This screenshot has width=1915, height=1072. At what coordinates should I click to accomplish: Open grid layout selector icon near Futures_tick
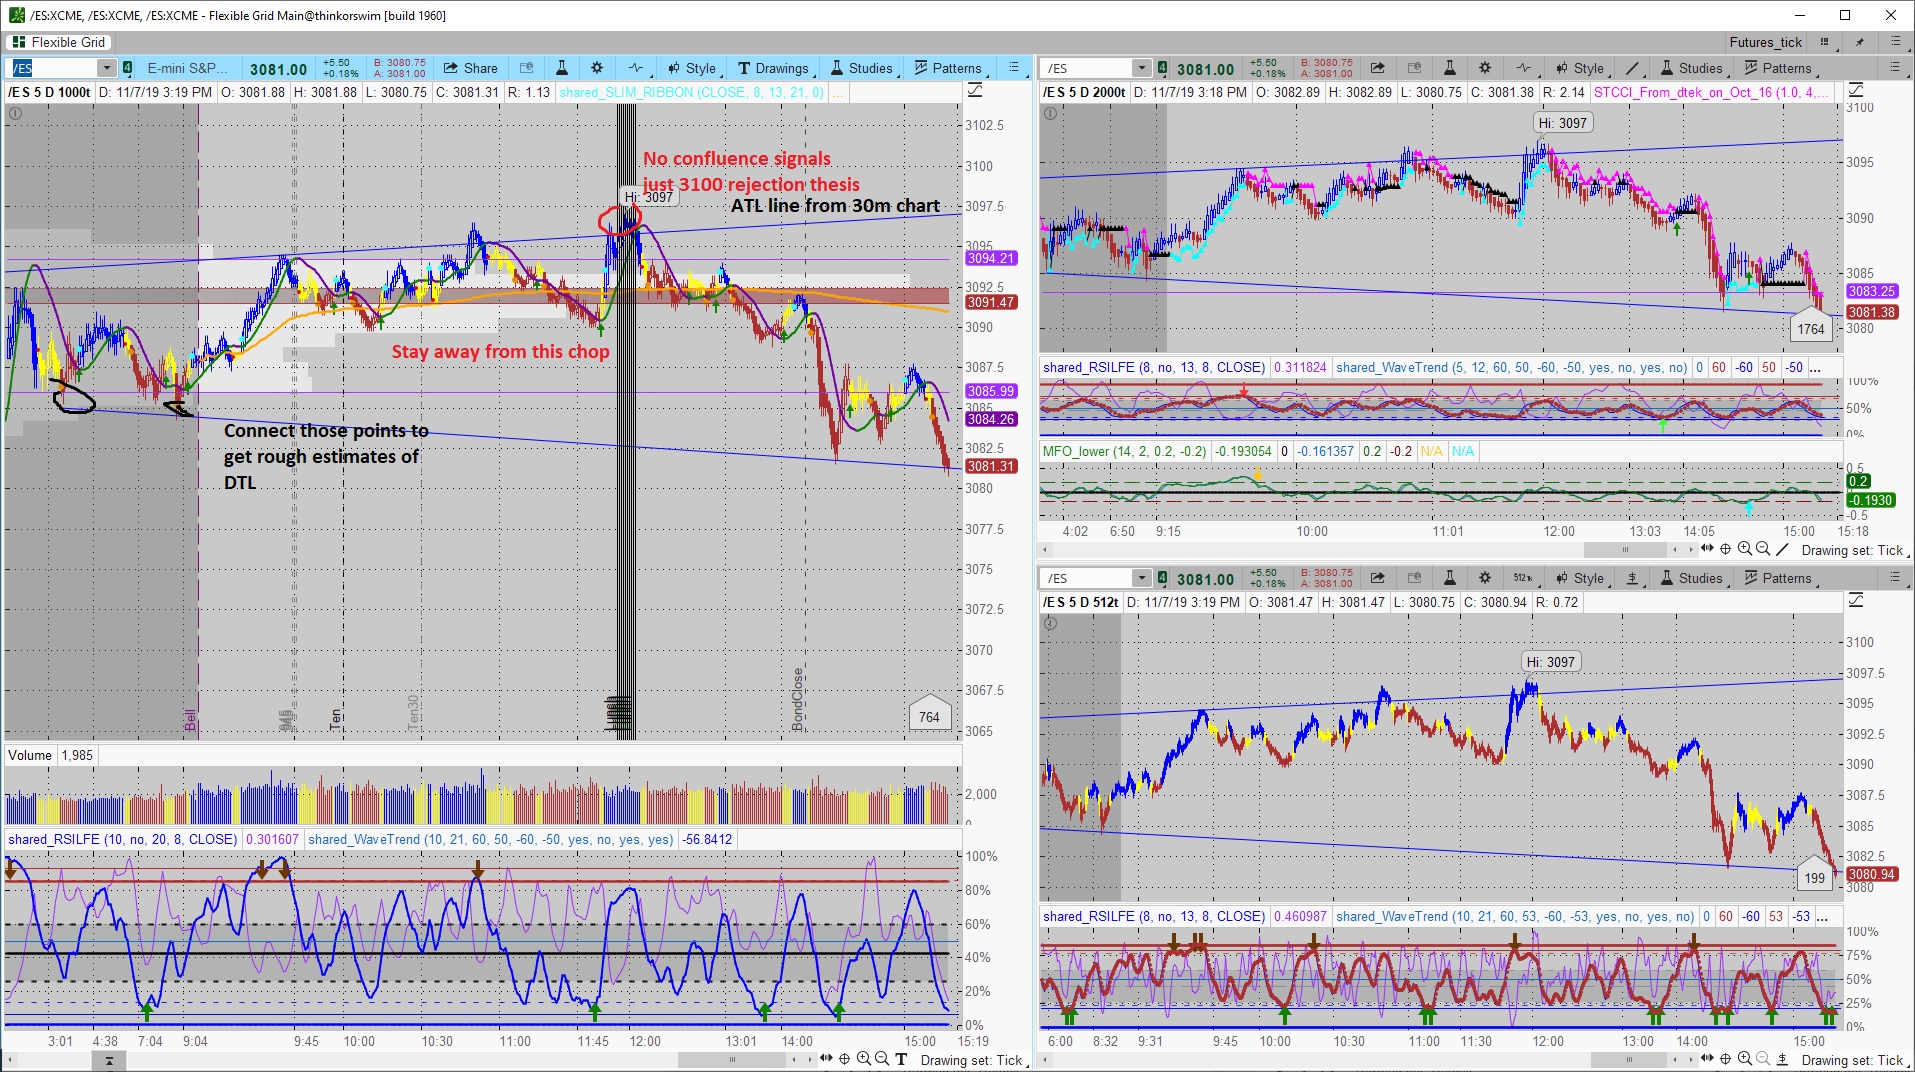[x=1825, y=42]
